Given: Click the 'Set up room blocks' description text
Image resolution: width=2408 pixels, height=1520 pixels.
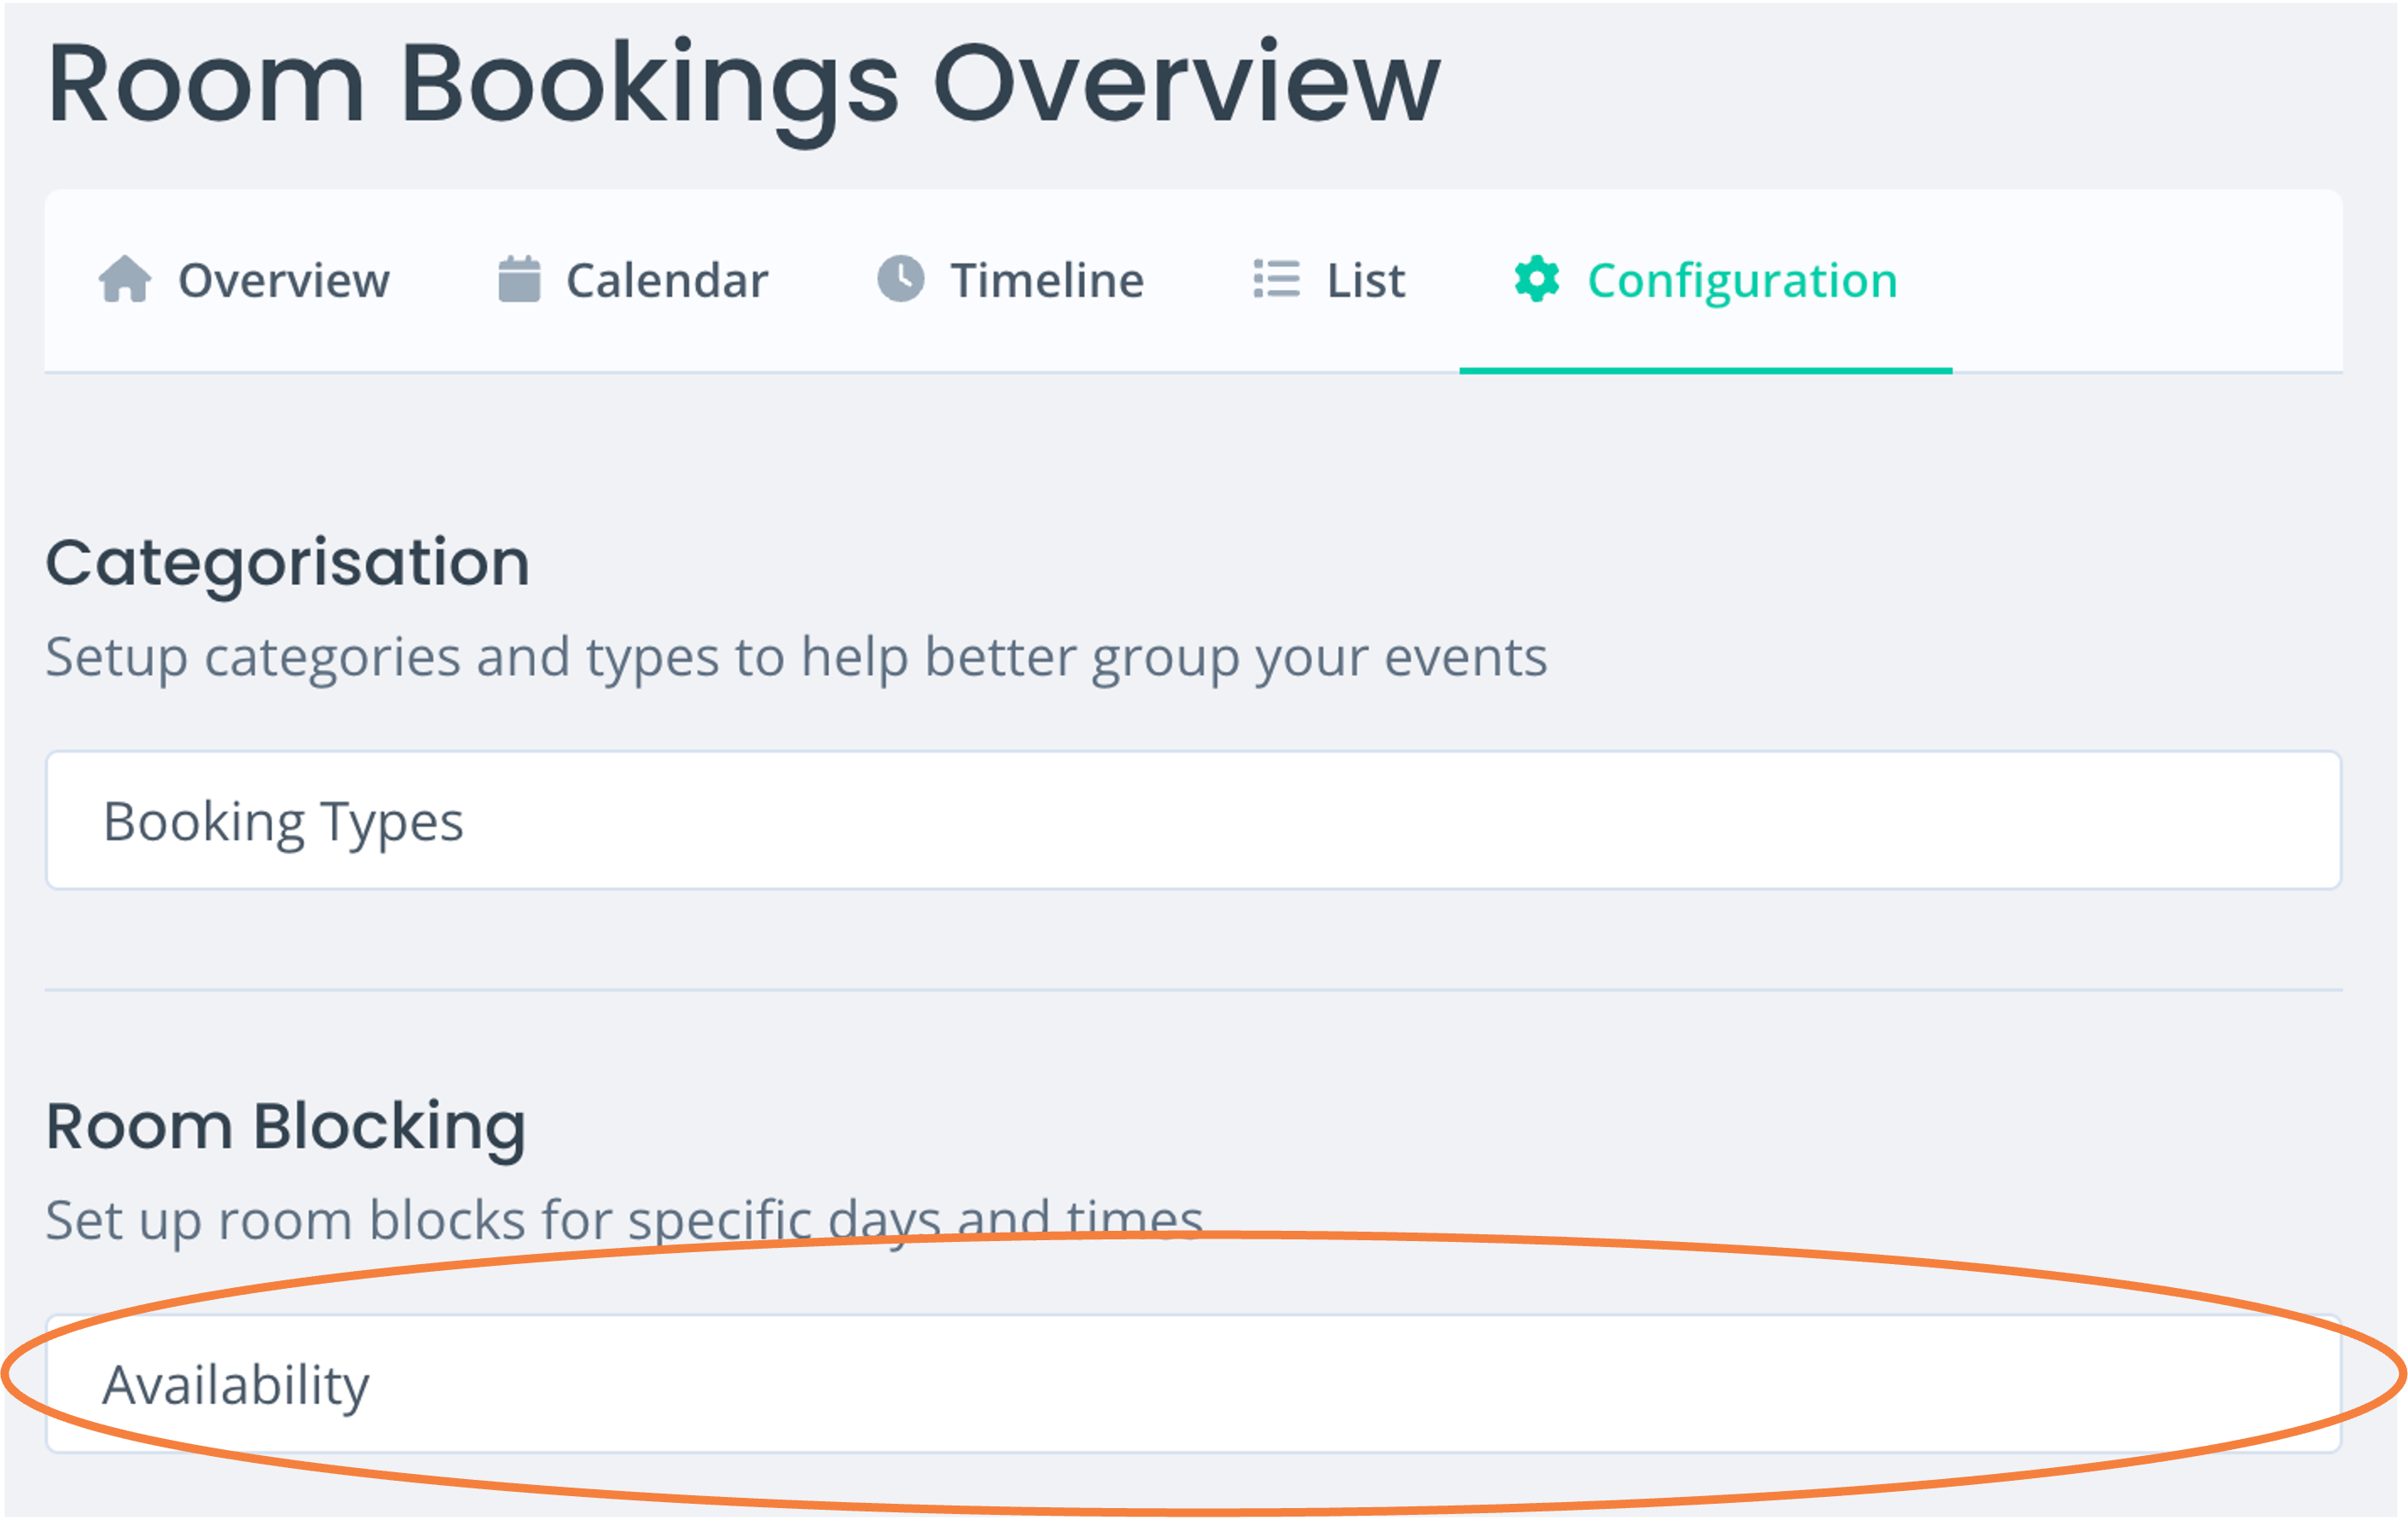Looking at the screenshot, I should (x=624, y=1221).
